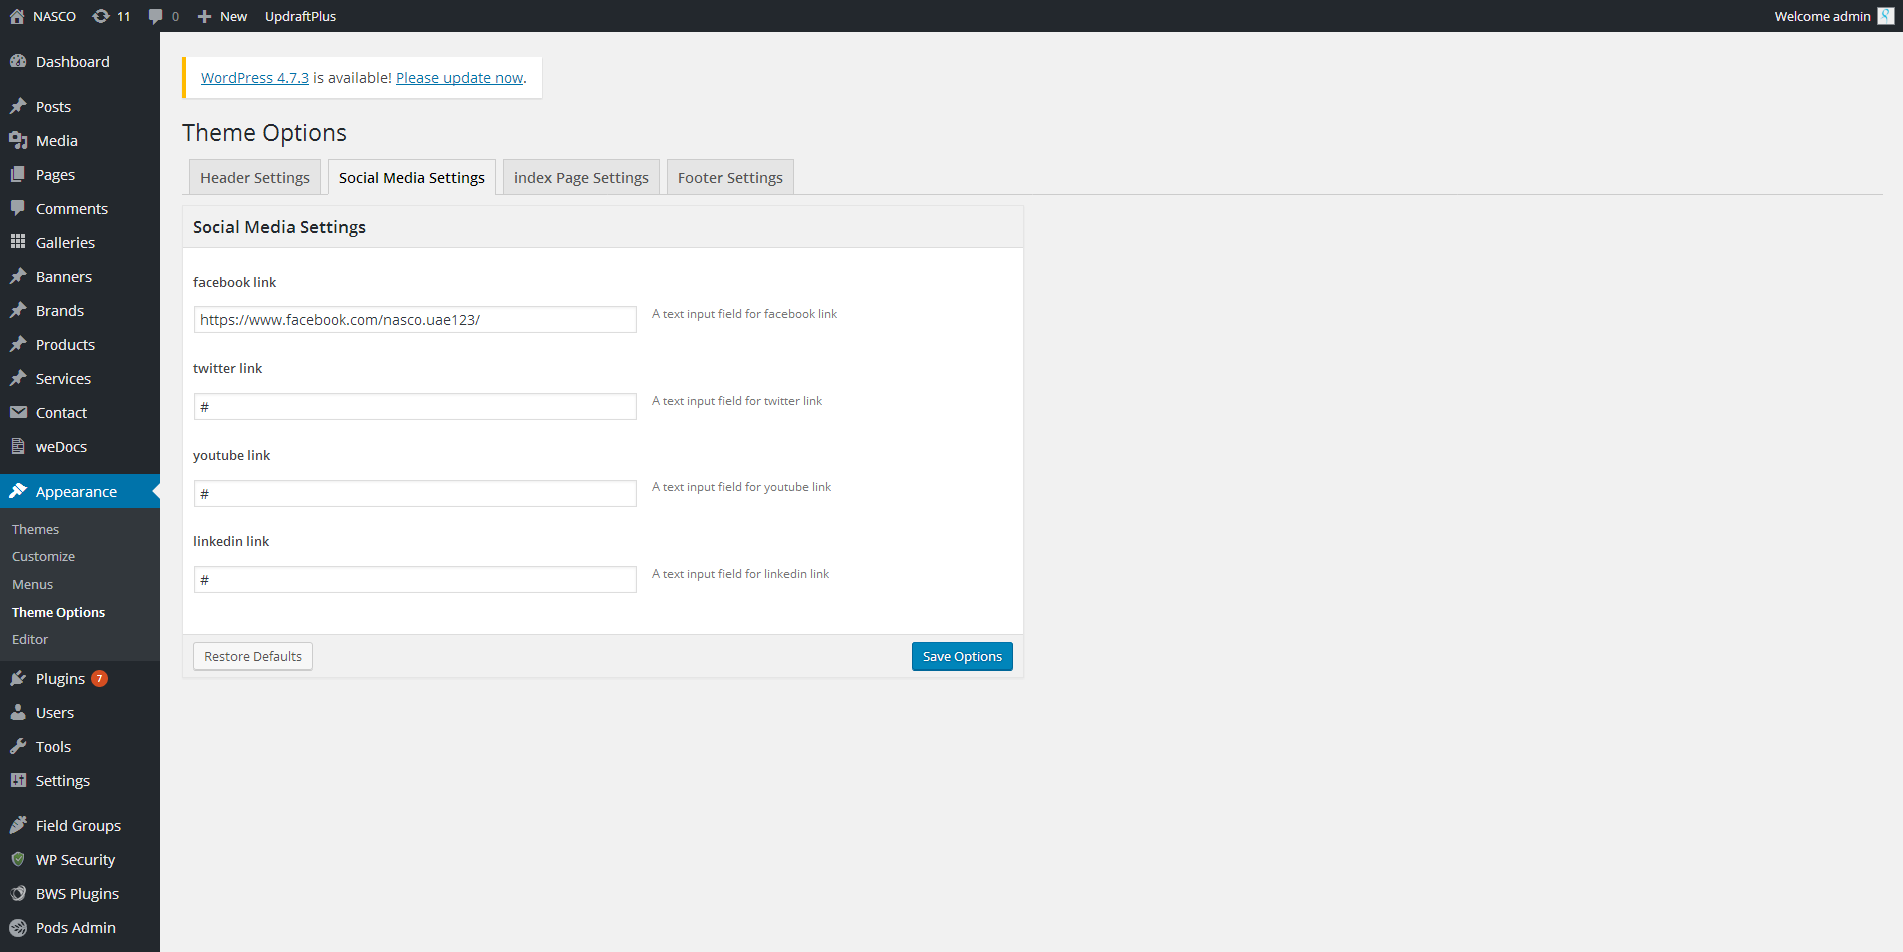Open the Banners section icon
This screenshot has width=1903, height=952.
click(21, 276)
